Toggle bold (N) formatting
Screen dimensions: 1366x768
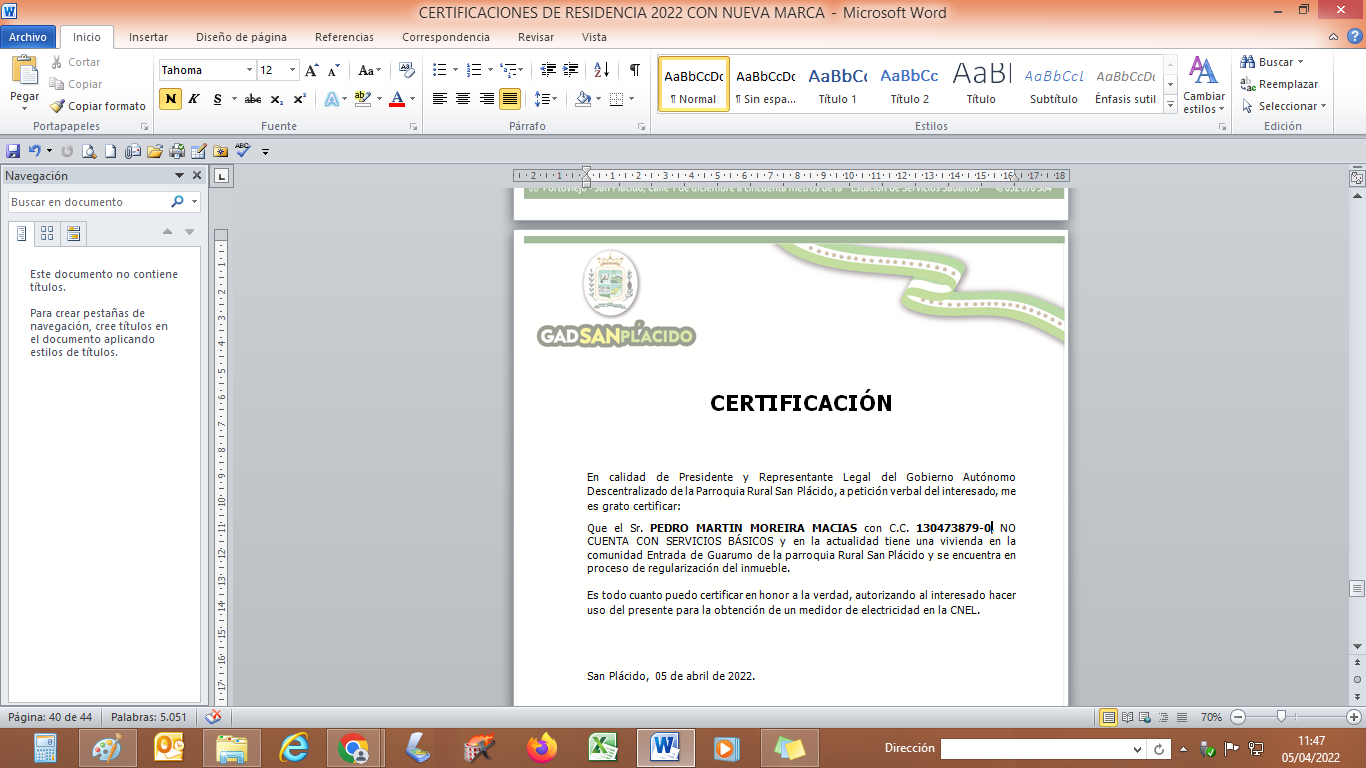pos(170,99)
